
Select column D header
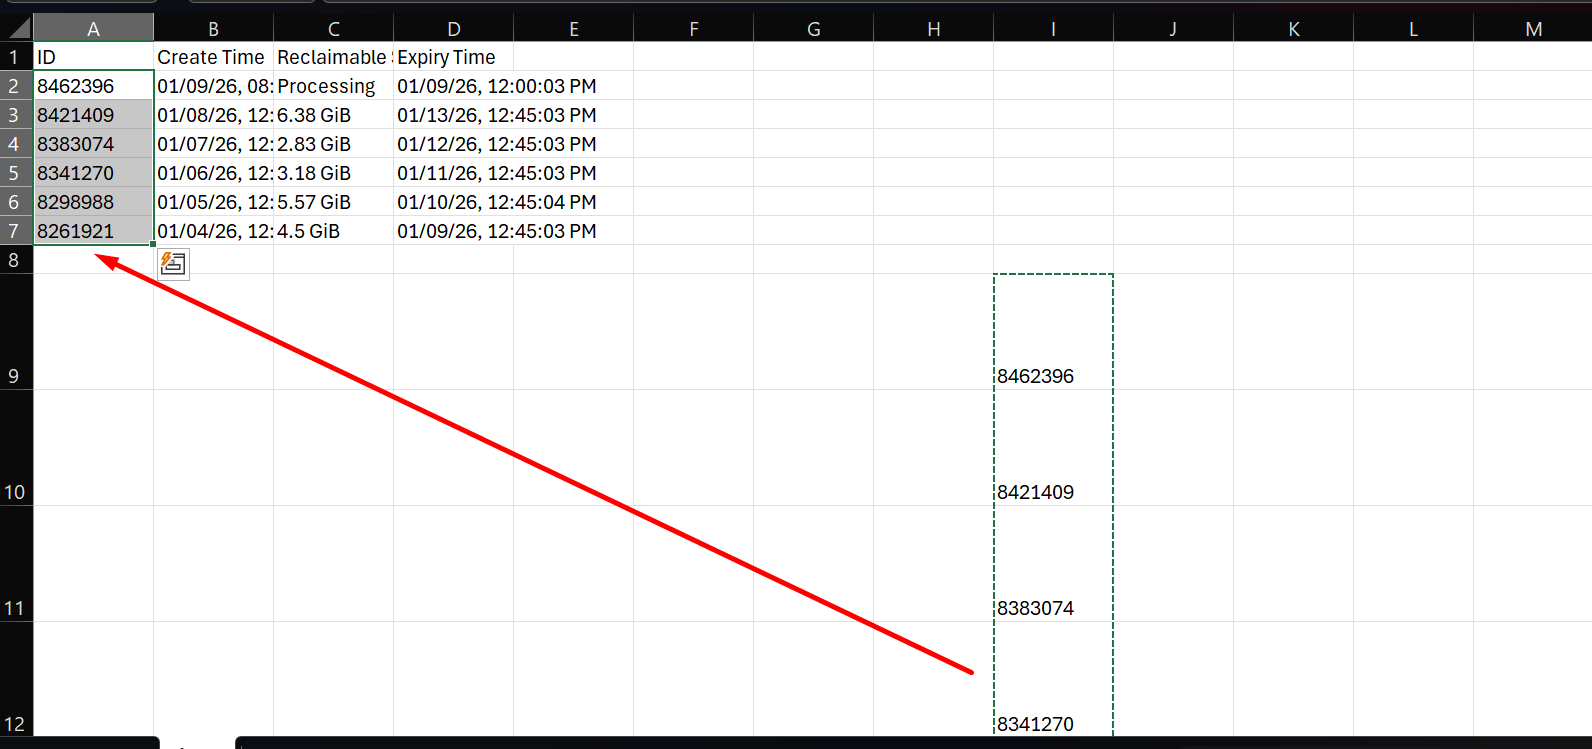pyautogui.click(x=453, y=29)
